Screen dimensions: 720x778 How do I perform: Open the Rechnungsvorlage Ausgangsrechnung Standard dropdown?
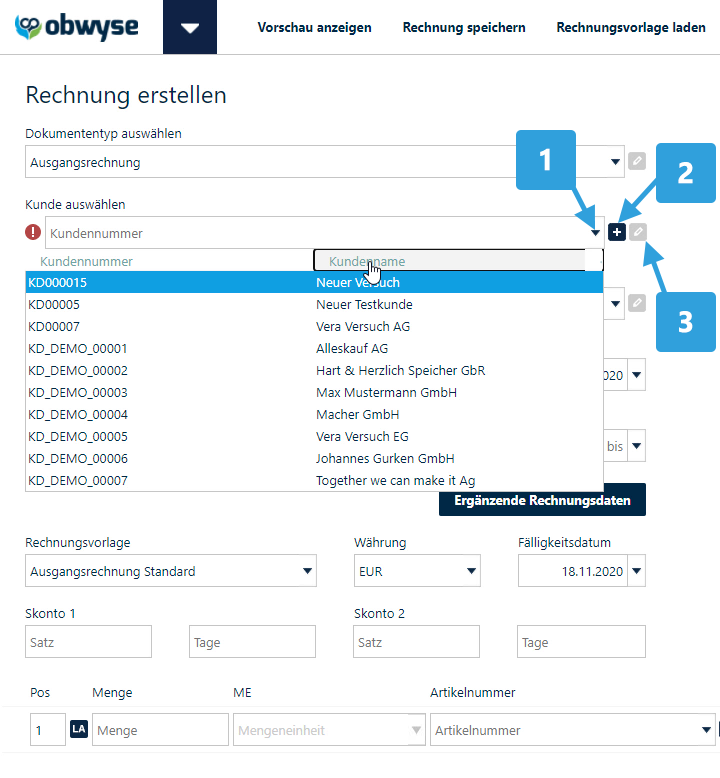tap(171, 571)
